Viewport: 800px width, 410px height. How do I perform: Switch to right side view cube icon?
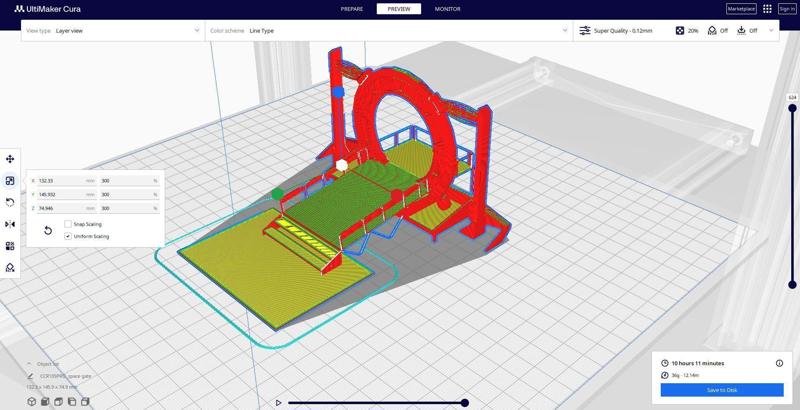pos(85,402)
